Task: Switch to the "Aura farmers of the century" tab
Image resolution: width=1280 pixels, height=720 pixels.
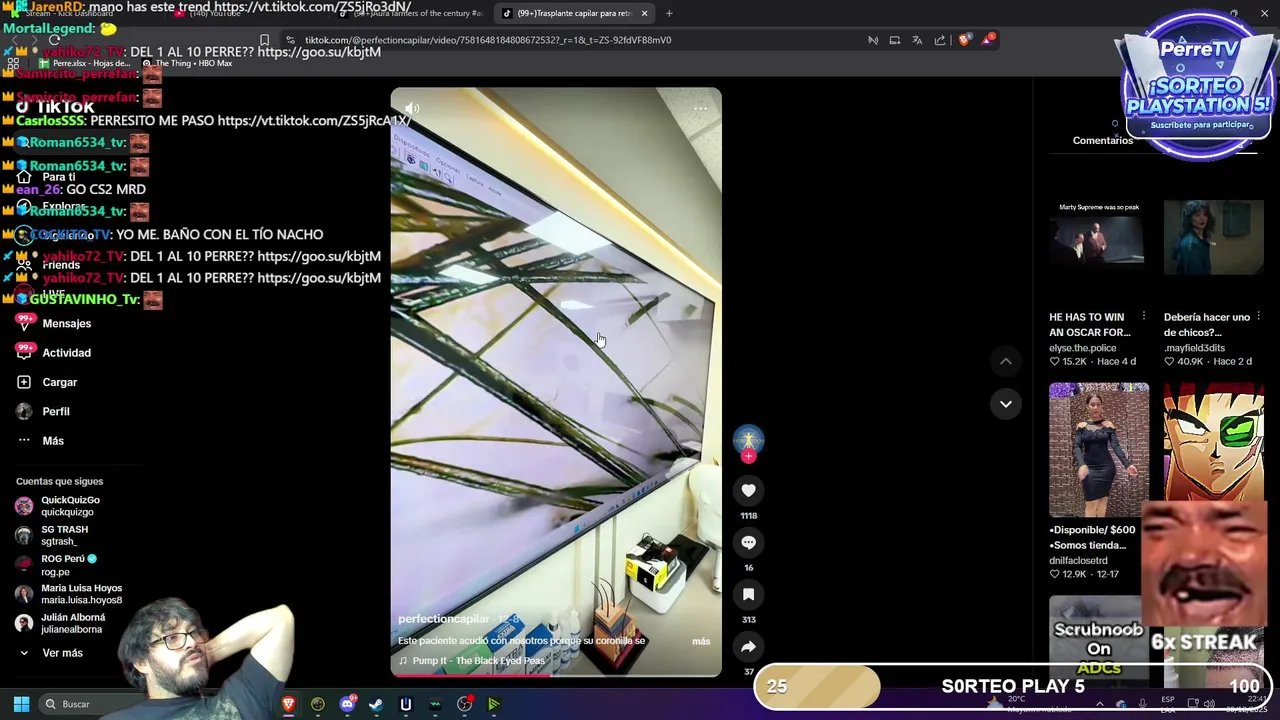Action: (x=412, y=13)
